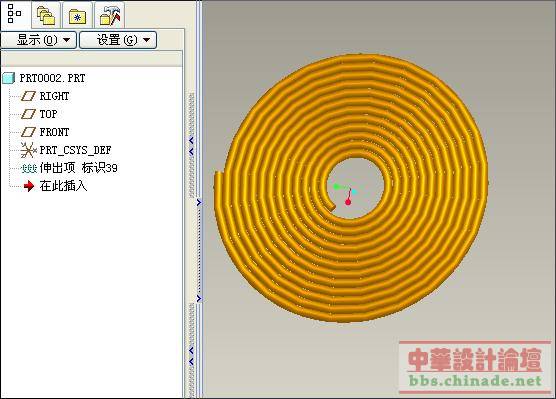Click the coordinate system triad in viewport
Viewport: 556px width, 399px height.
pos(345,193)
